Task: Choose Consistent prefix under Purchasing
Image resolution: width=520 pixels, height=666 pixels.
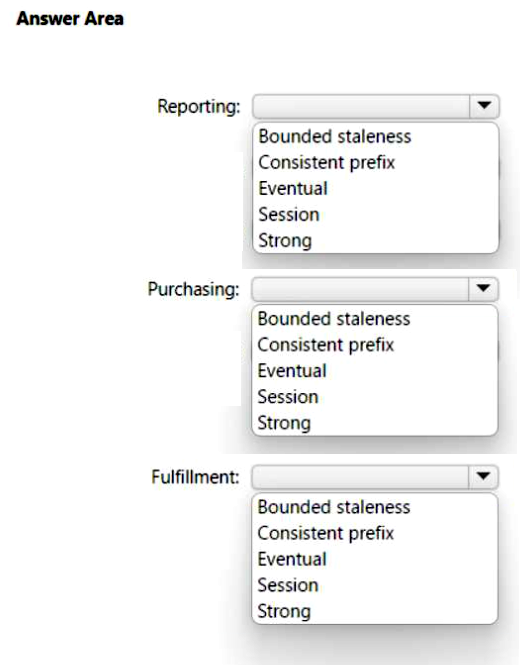Action: coord(326,345)
